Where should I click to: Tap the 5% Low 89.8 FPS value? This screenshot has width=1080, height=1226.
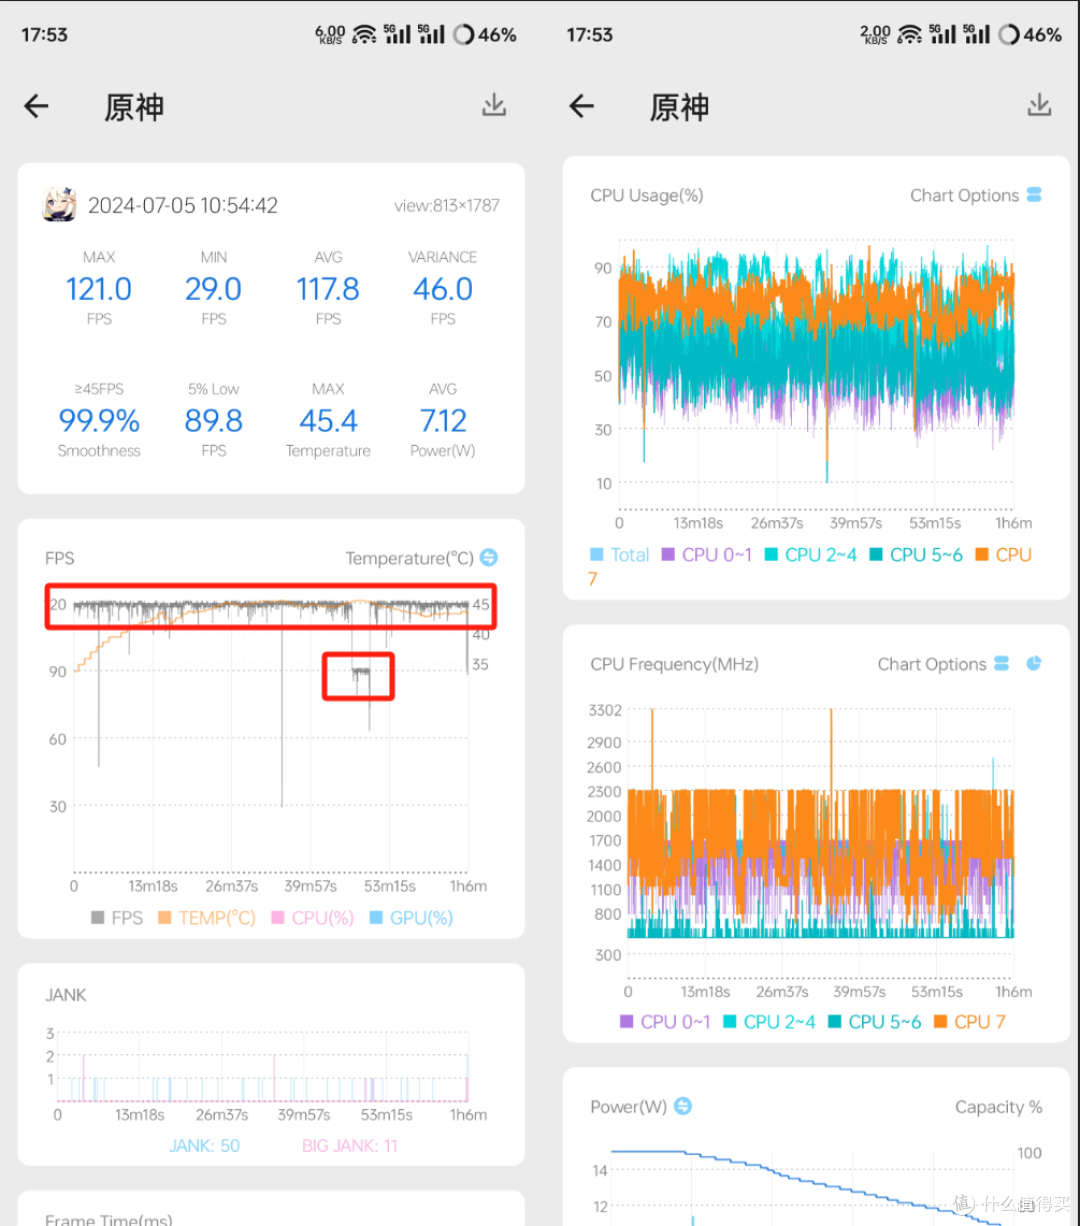213,421
